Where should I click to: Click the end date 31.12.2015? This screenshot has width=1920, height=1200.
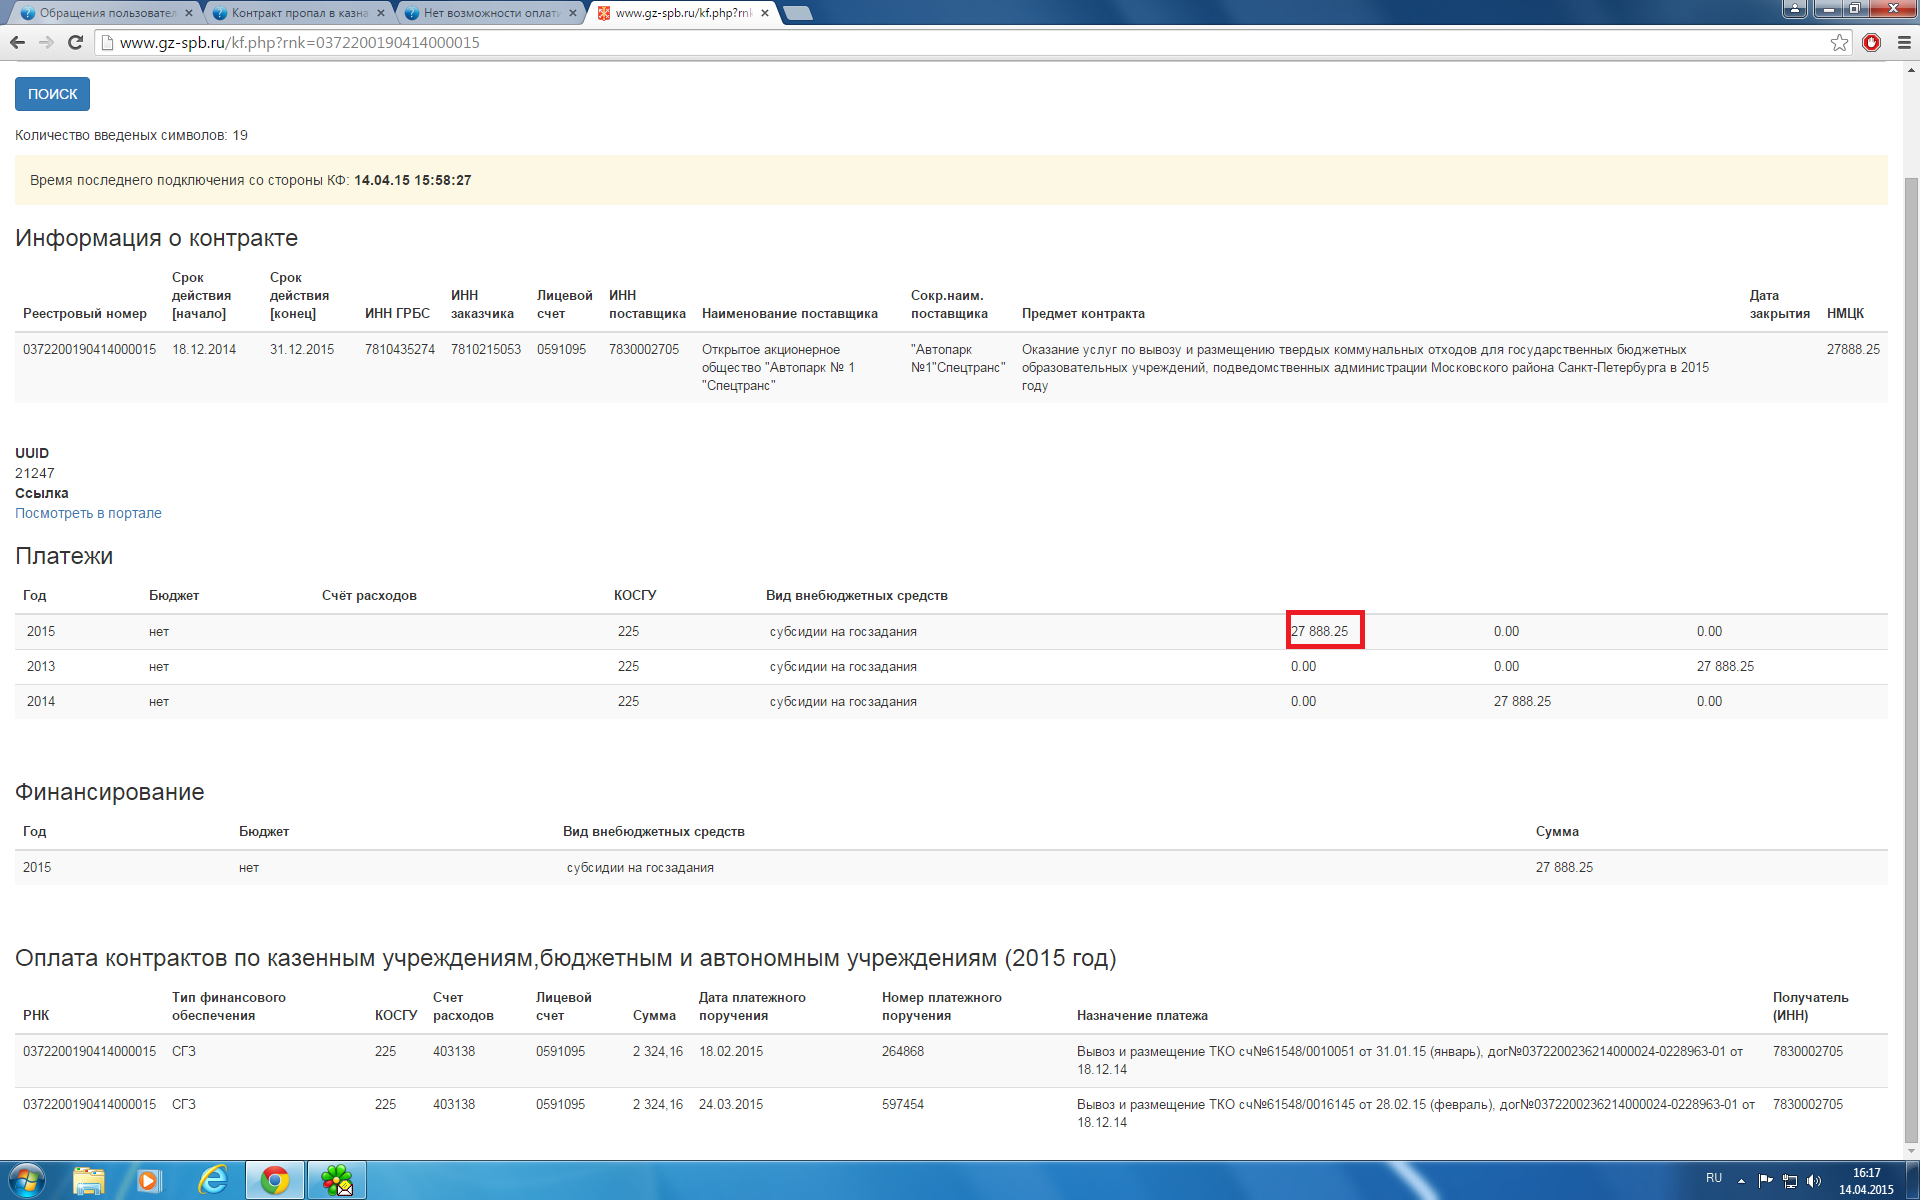point(302,349)
